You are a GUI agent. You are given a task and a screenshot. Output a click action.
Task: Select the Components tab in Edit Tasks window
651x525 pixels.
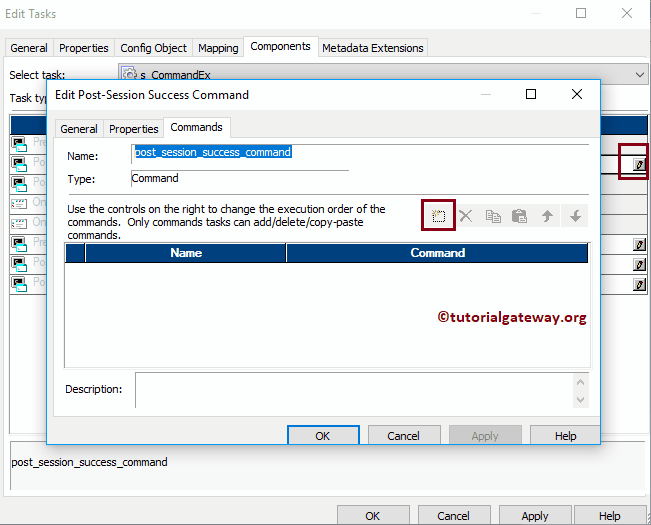click(x=280, y=46)
